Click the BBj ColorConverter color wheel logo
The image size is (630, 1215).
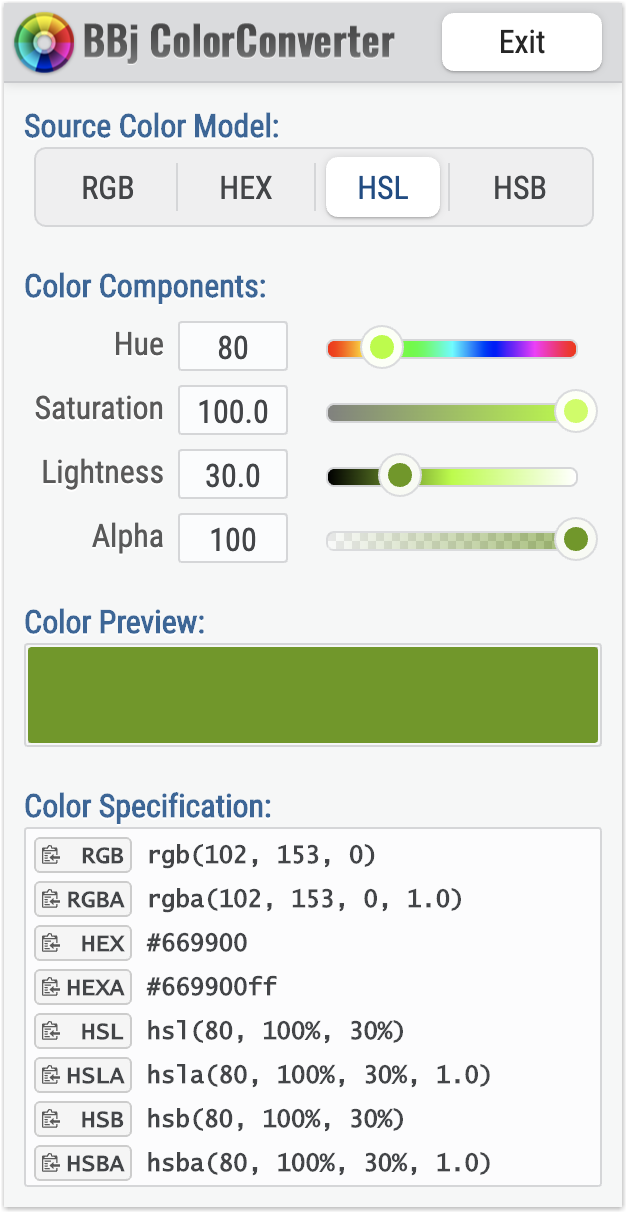[46, 42]
